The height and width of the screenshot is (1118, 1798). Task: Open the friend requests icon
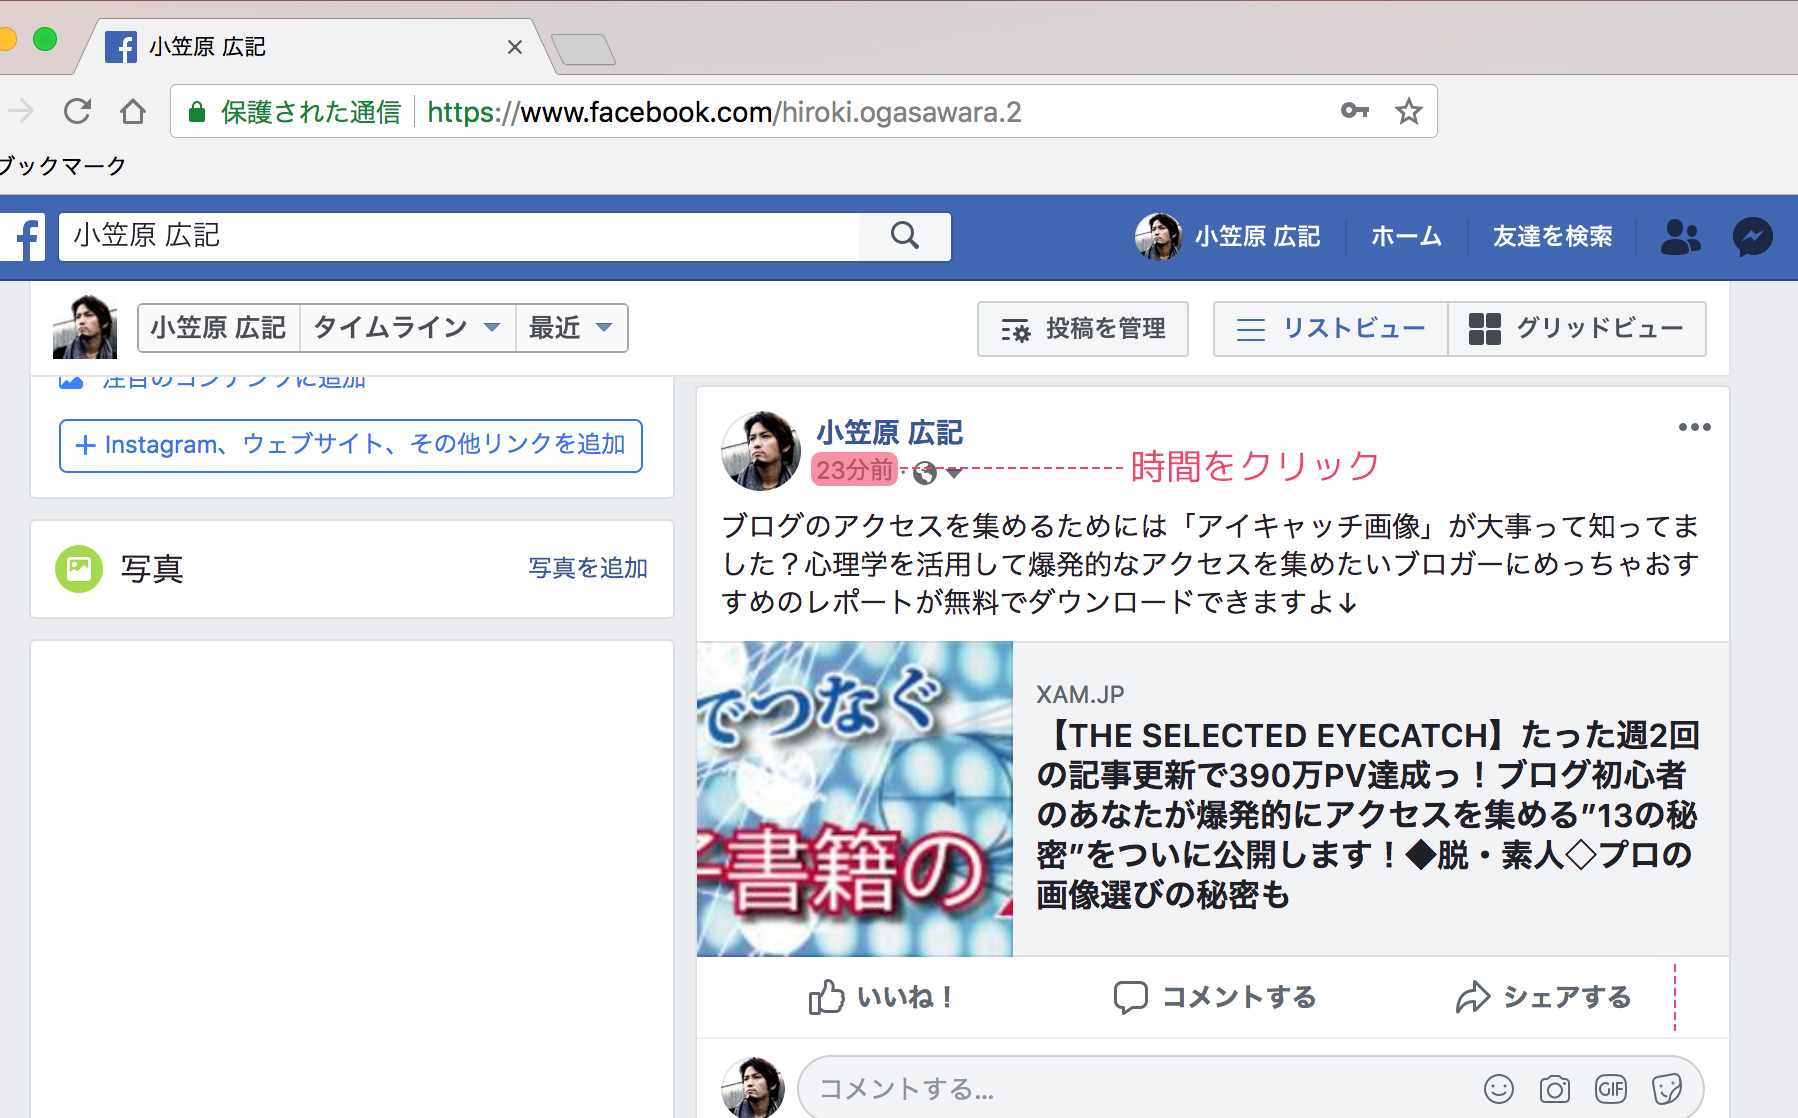tap(1680, 237)
